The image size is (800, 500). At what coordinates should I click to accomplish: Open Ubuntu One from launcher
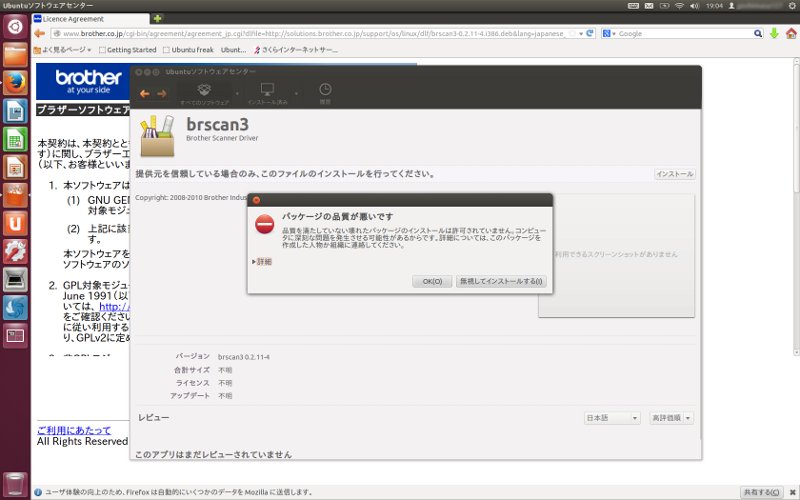[15, 223]
